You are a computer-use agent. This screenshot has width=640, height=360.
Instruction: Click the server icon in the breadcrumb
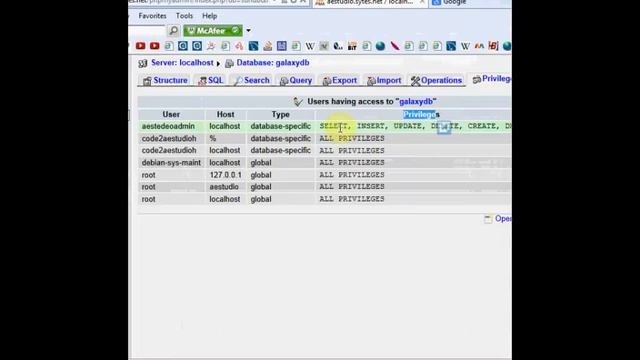(142, 63)
